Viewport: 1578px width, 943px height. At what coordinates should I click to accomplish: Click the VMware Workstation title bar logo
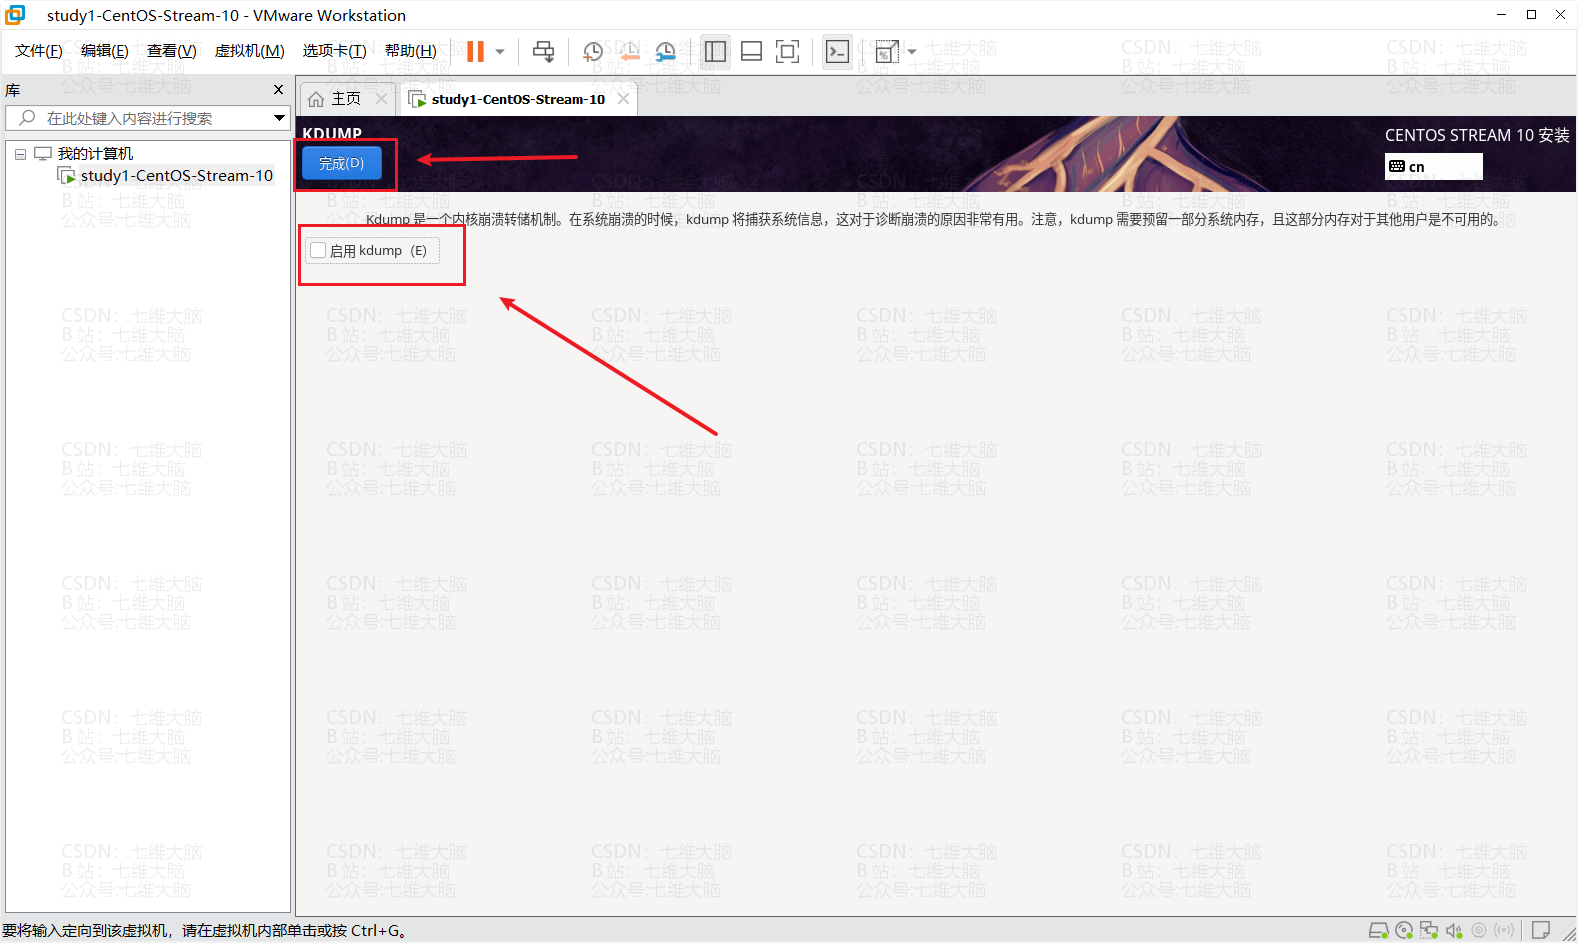click(15, 14)
